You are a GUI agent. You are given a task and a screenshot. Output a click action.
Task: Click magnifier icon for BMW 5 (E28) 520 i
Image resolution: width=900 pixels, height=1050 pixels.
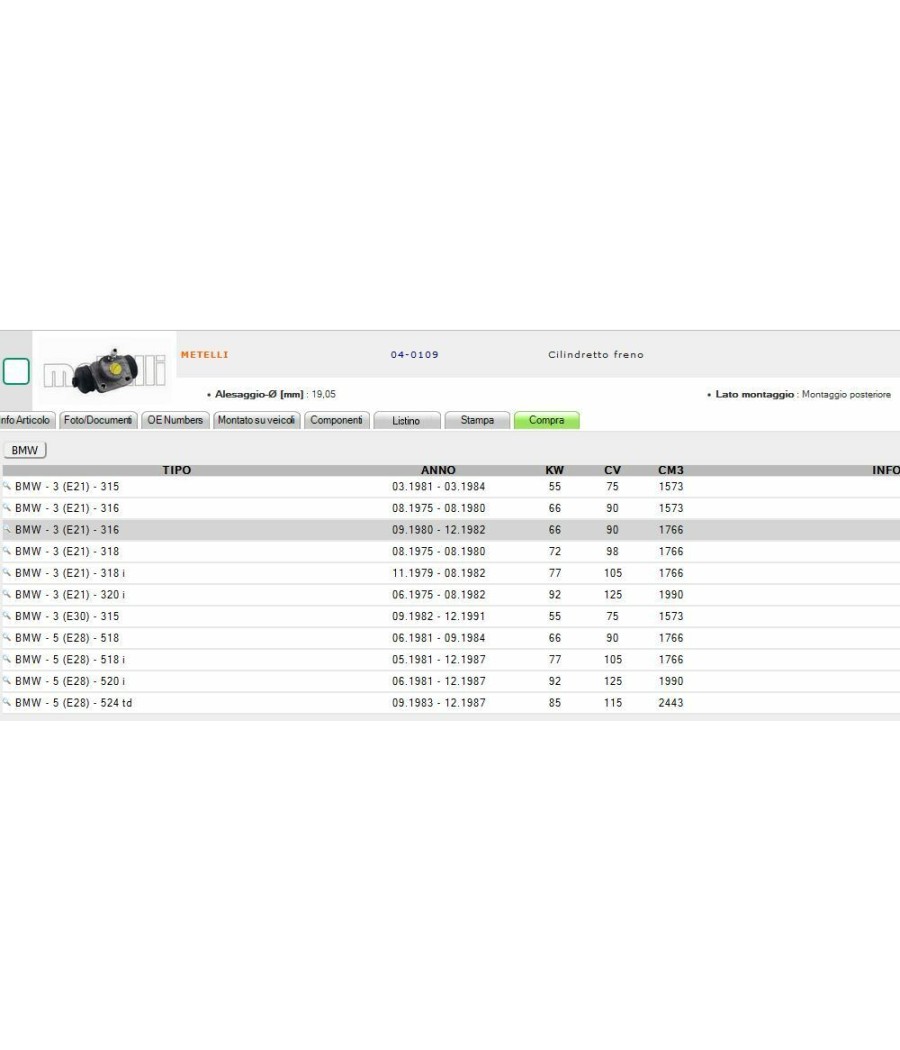[7, 680]
